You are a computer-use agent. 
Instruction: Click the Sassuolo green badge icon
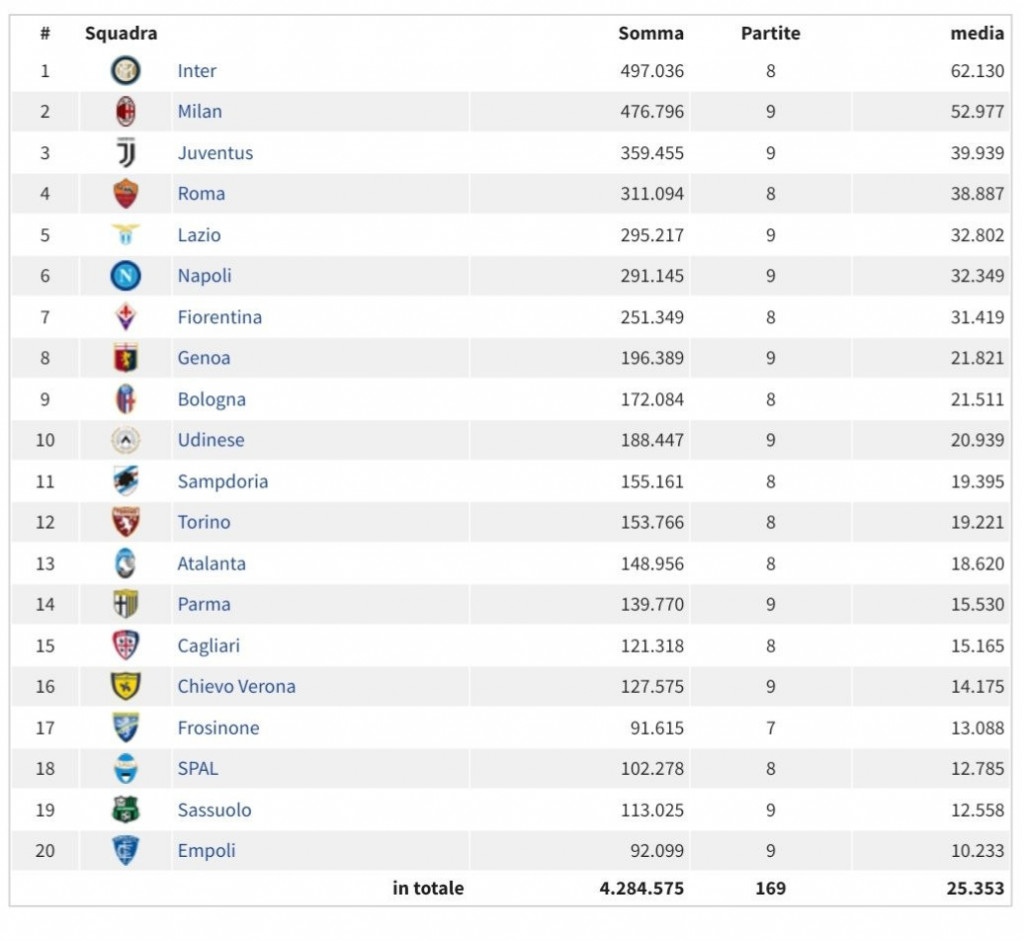pos(125,810)
